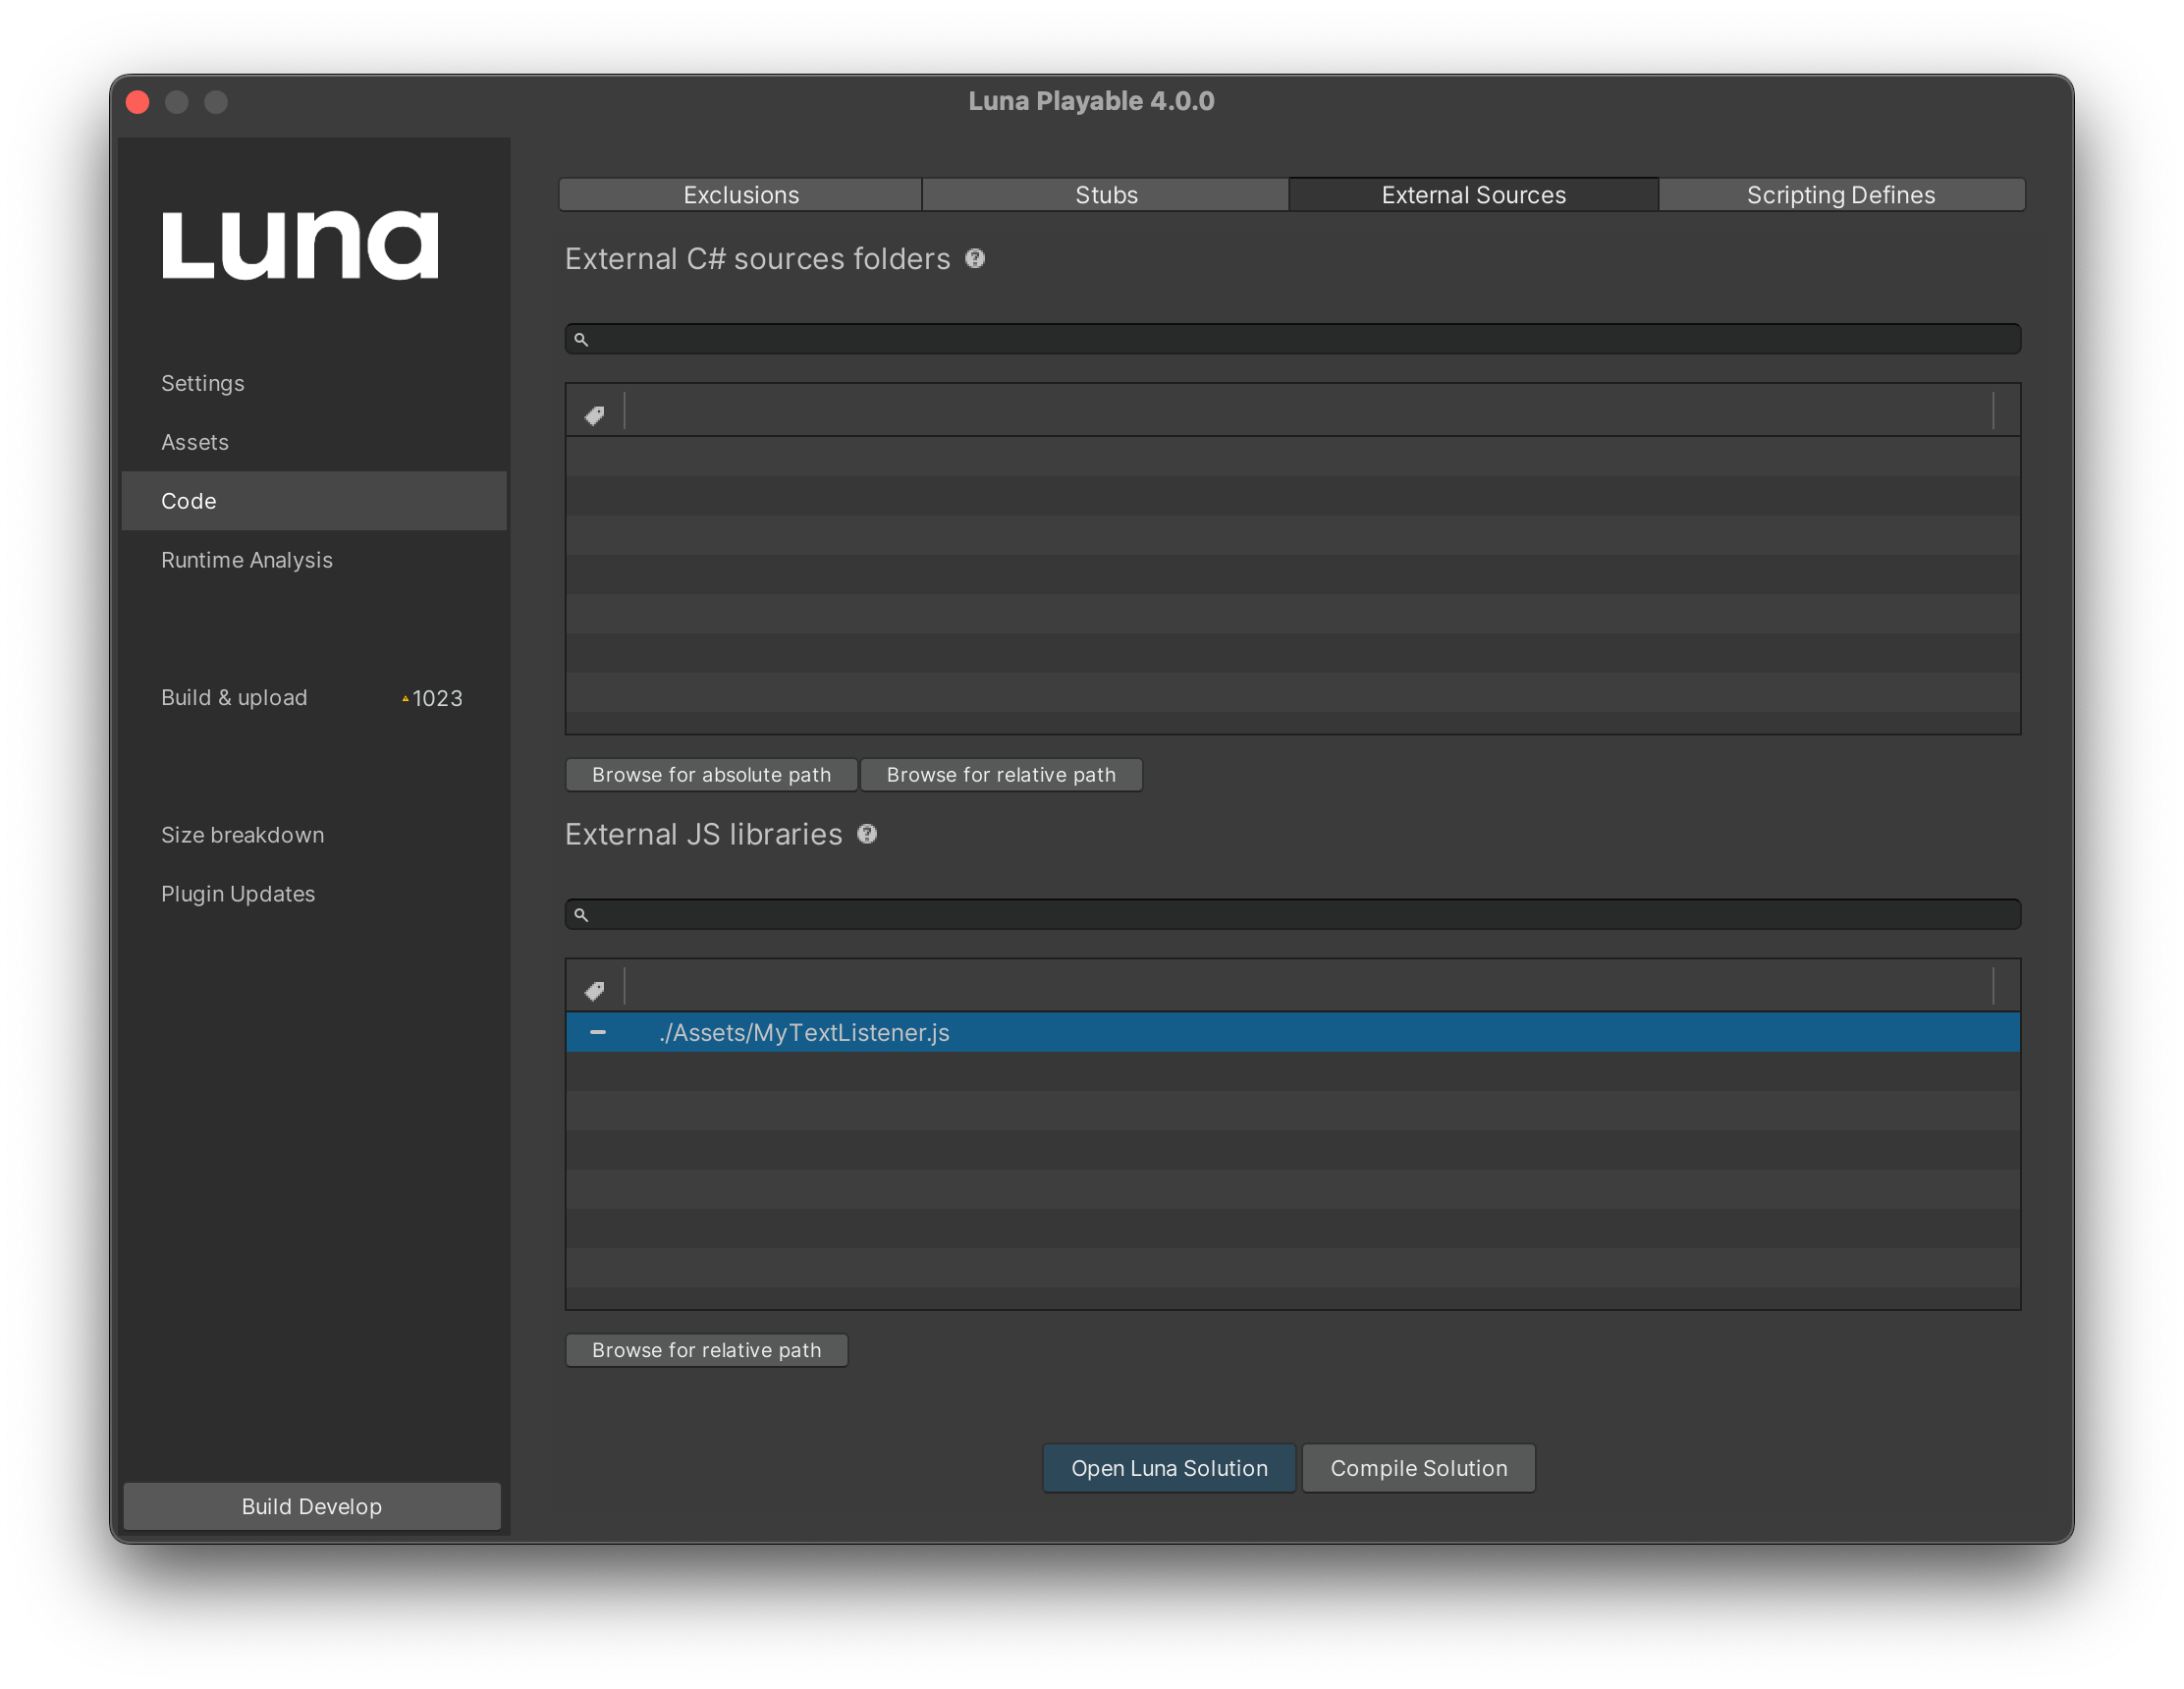Remove MyTextListener.js using the minus icon
The width and height of the screenshot is (2184, 1689).
pyautogui.click(x=598, y=1032)
